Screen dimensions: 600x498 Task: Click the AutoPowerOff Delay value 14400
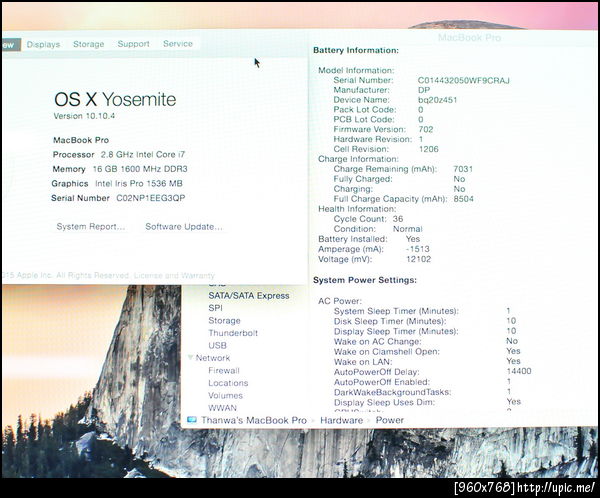point(519,371)
